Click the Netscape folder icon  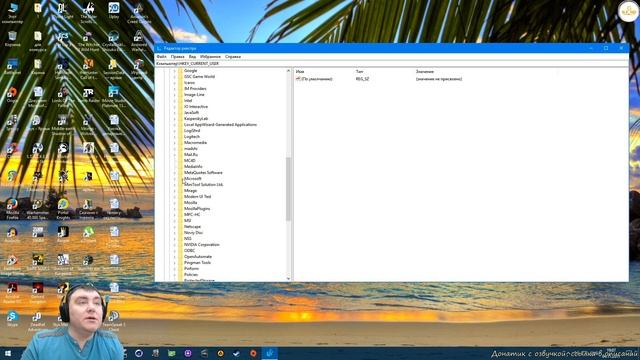[x=180, y=227]
